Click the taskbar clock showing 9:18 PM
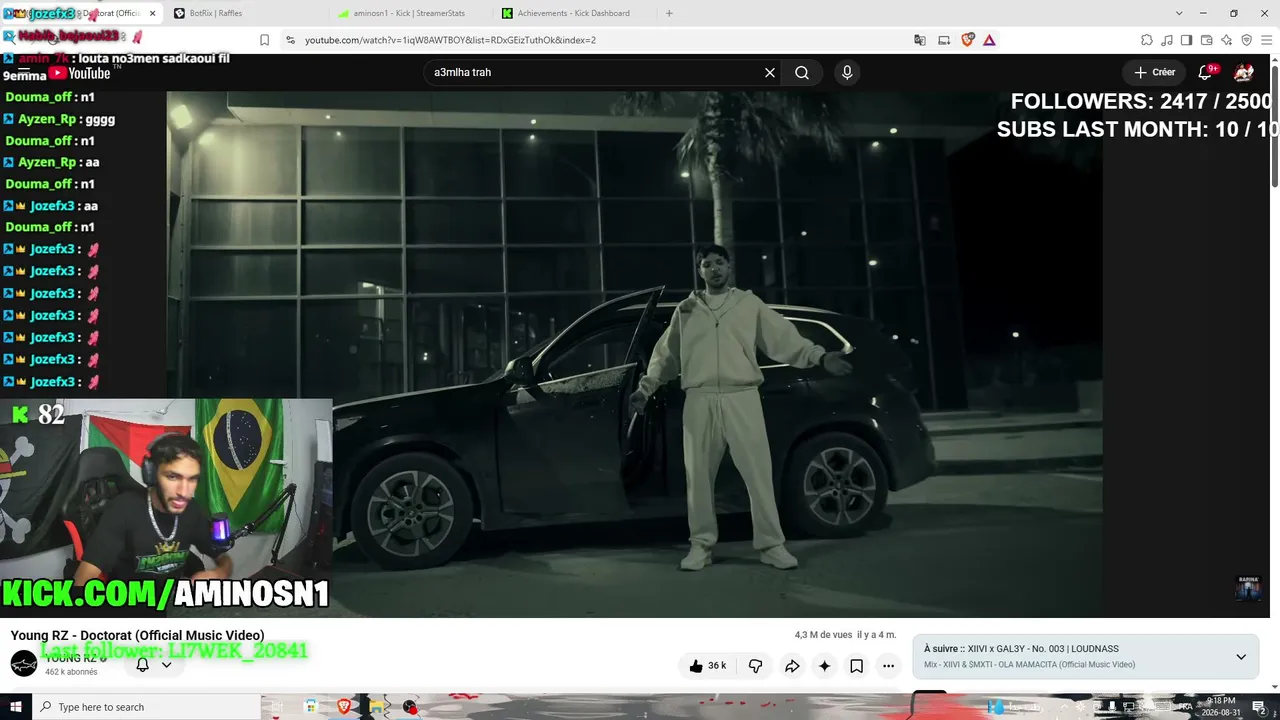Screen dimensions: 1280x720 point(1220,707)
